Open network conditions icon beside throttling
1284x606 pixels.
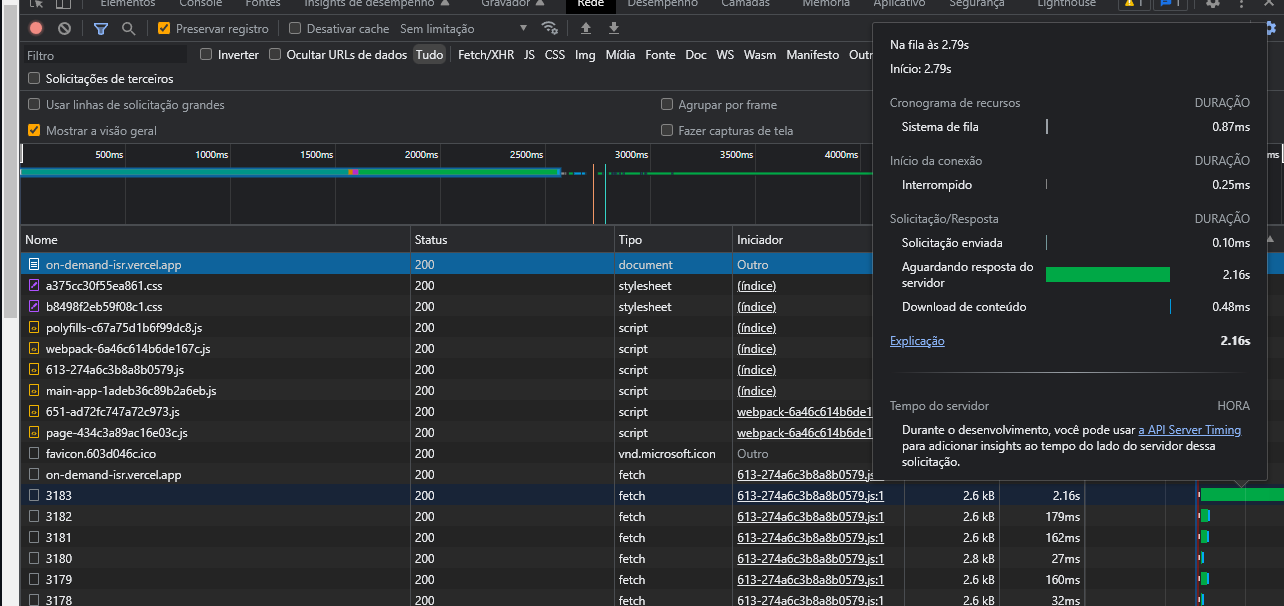550,29
